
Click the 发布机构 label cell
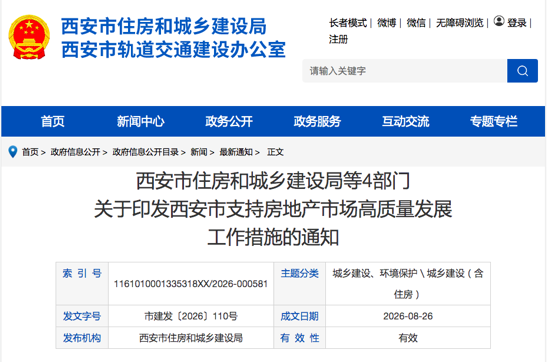(82, 338)
